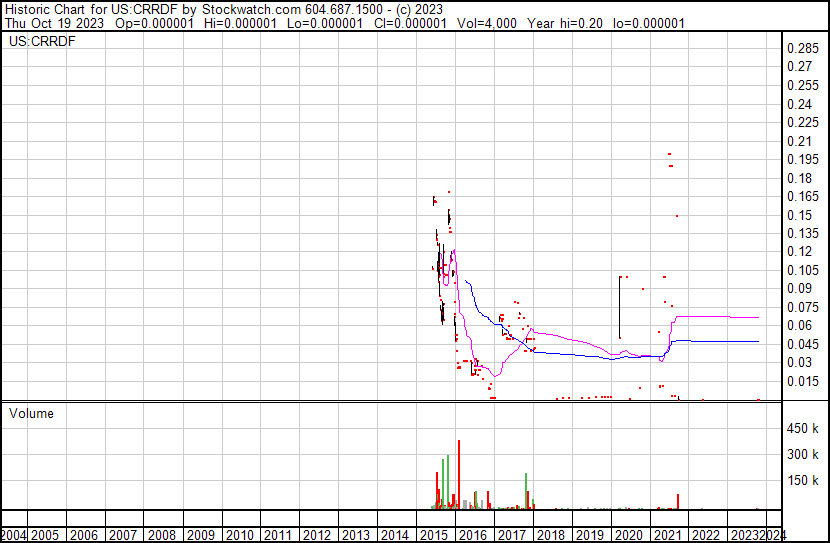Select the 2004 year label on the axis
Image resolution: width=830 pixels, height=543 pixels.
click(13, 535)
